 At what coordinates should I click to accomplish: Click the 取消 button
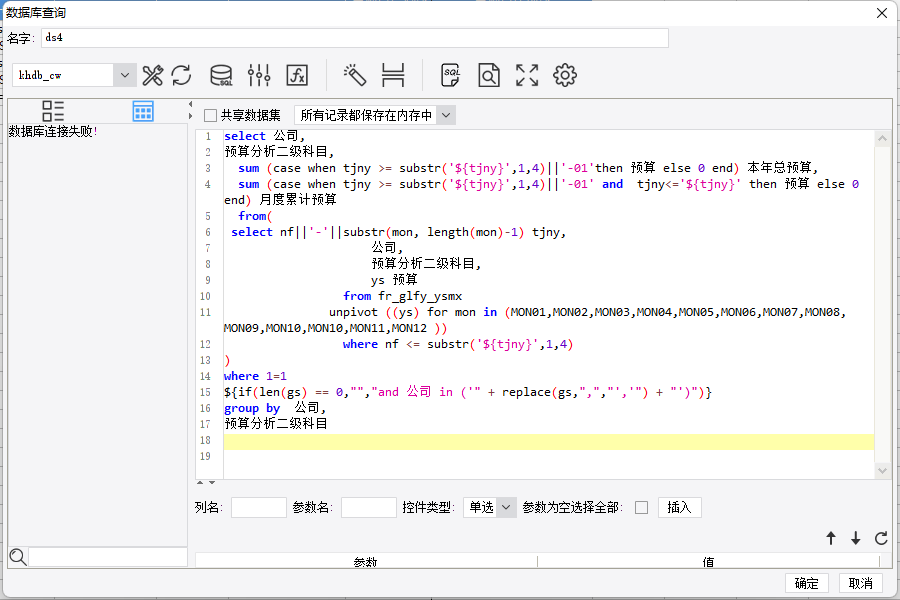[860, 583]
